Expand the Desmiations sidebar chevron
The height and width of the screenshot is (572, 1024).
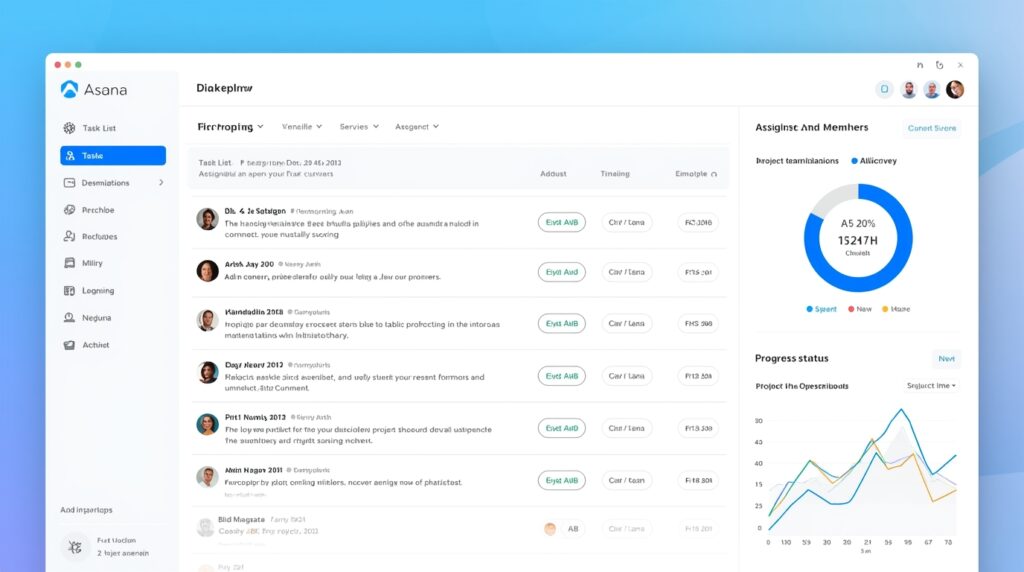pos(161,183)
